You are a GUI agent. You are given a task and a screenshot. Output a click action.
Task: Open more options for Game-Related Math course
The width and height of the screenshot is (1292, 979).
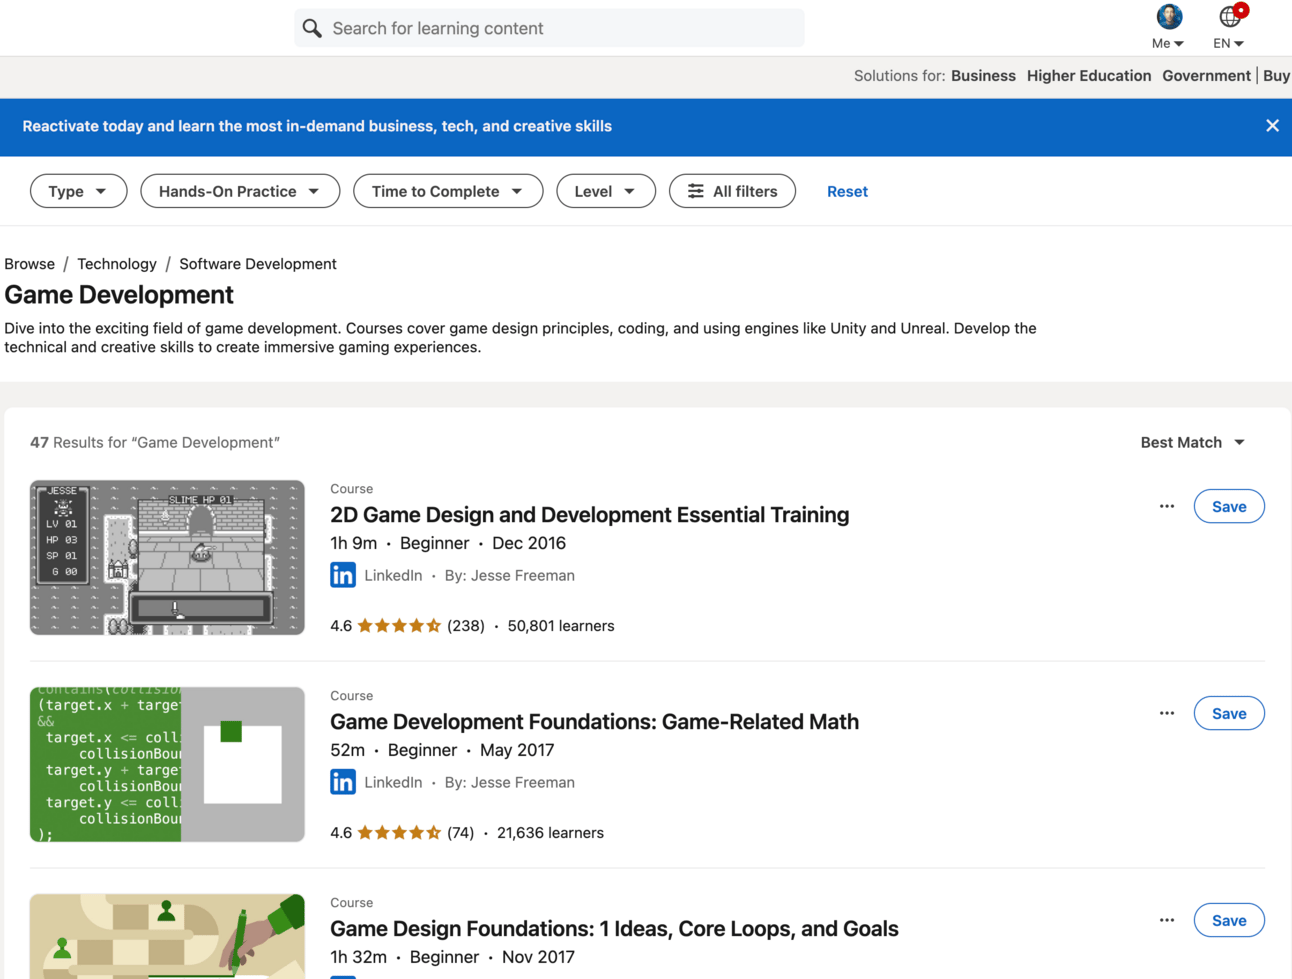pos(1167,713)
